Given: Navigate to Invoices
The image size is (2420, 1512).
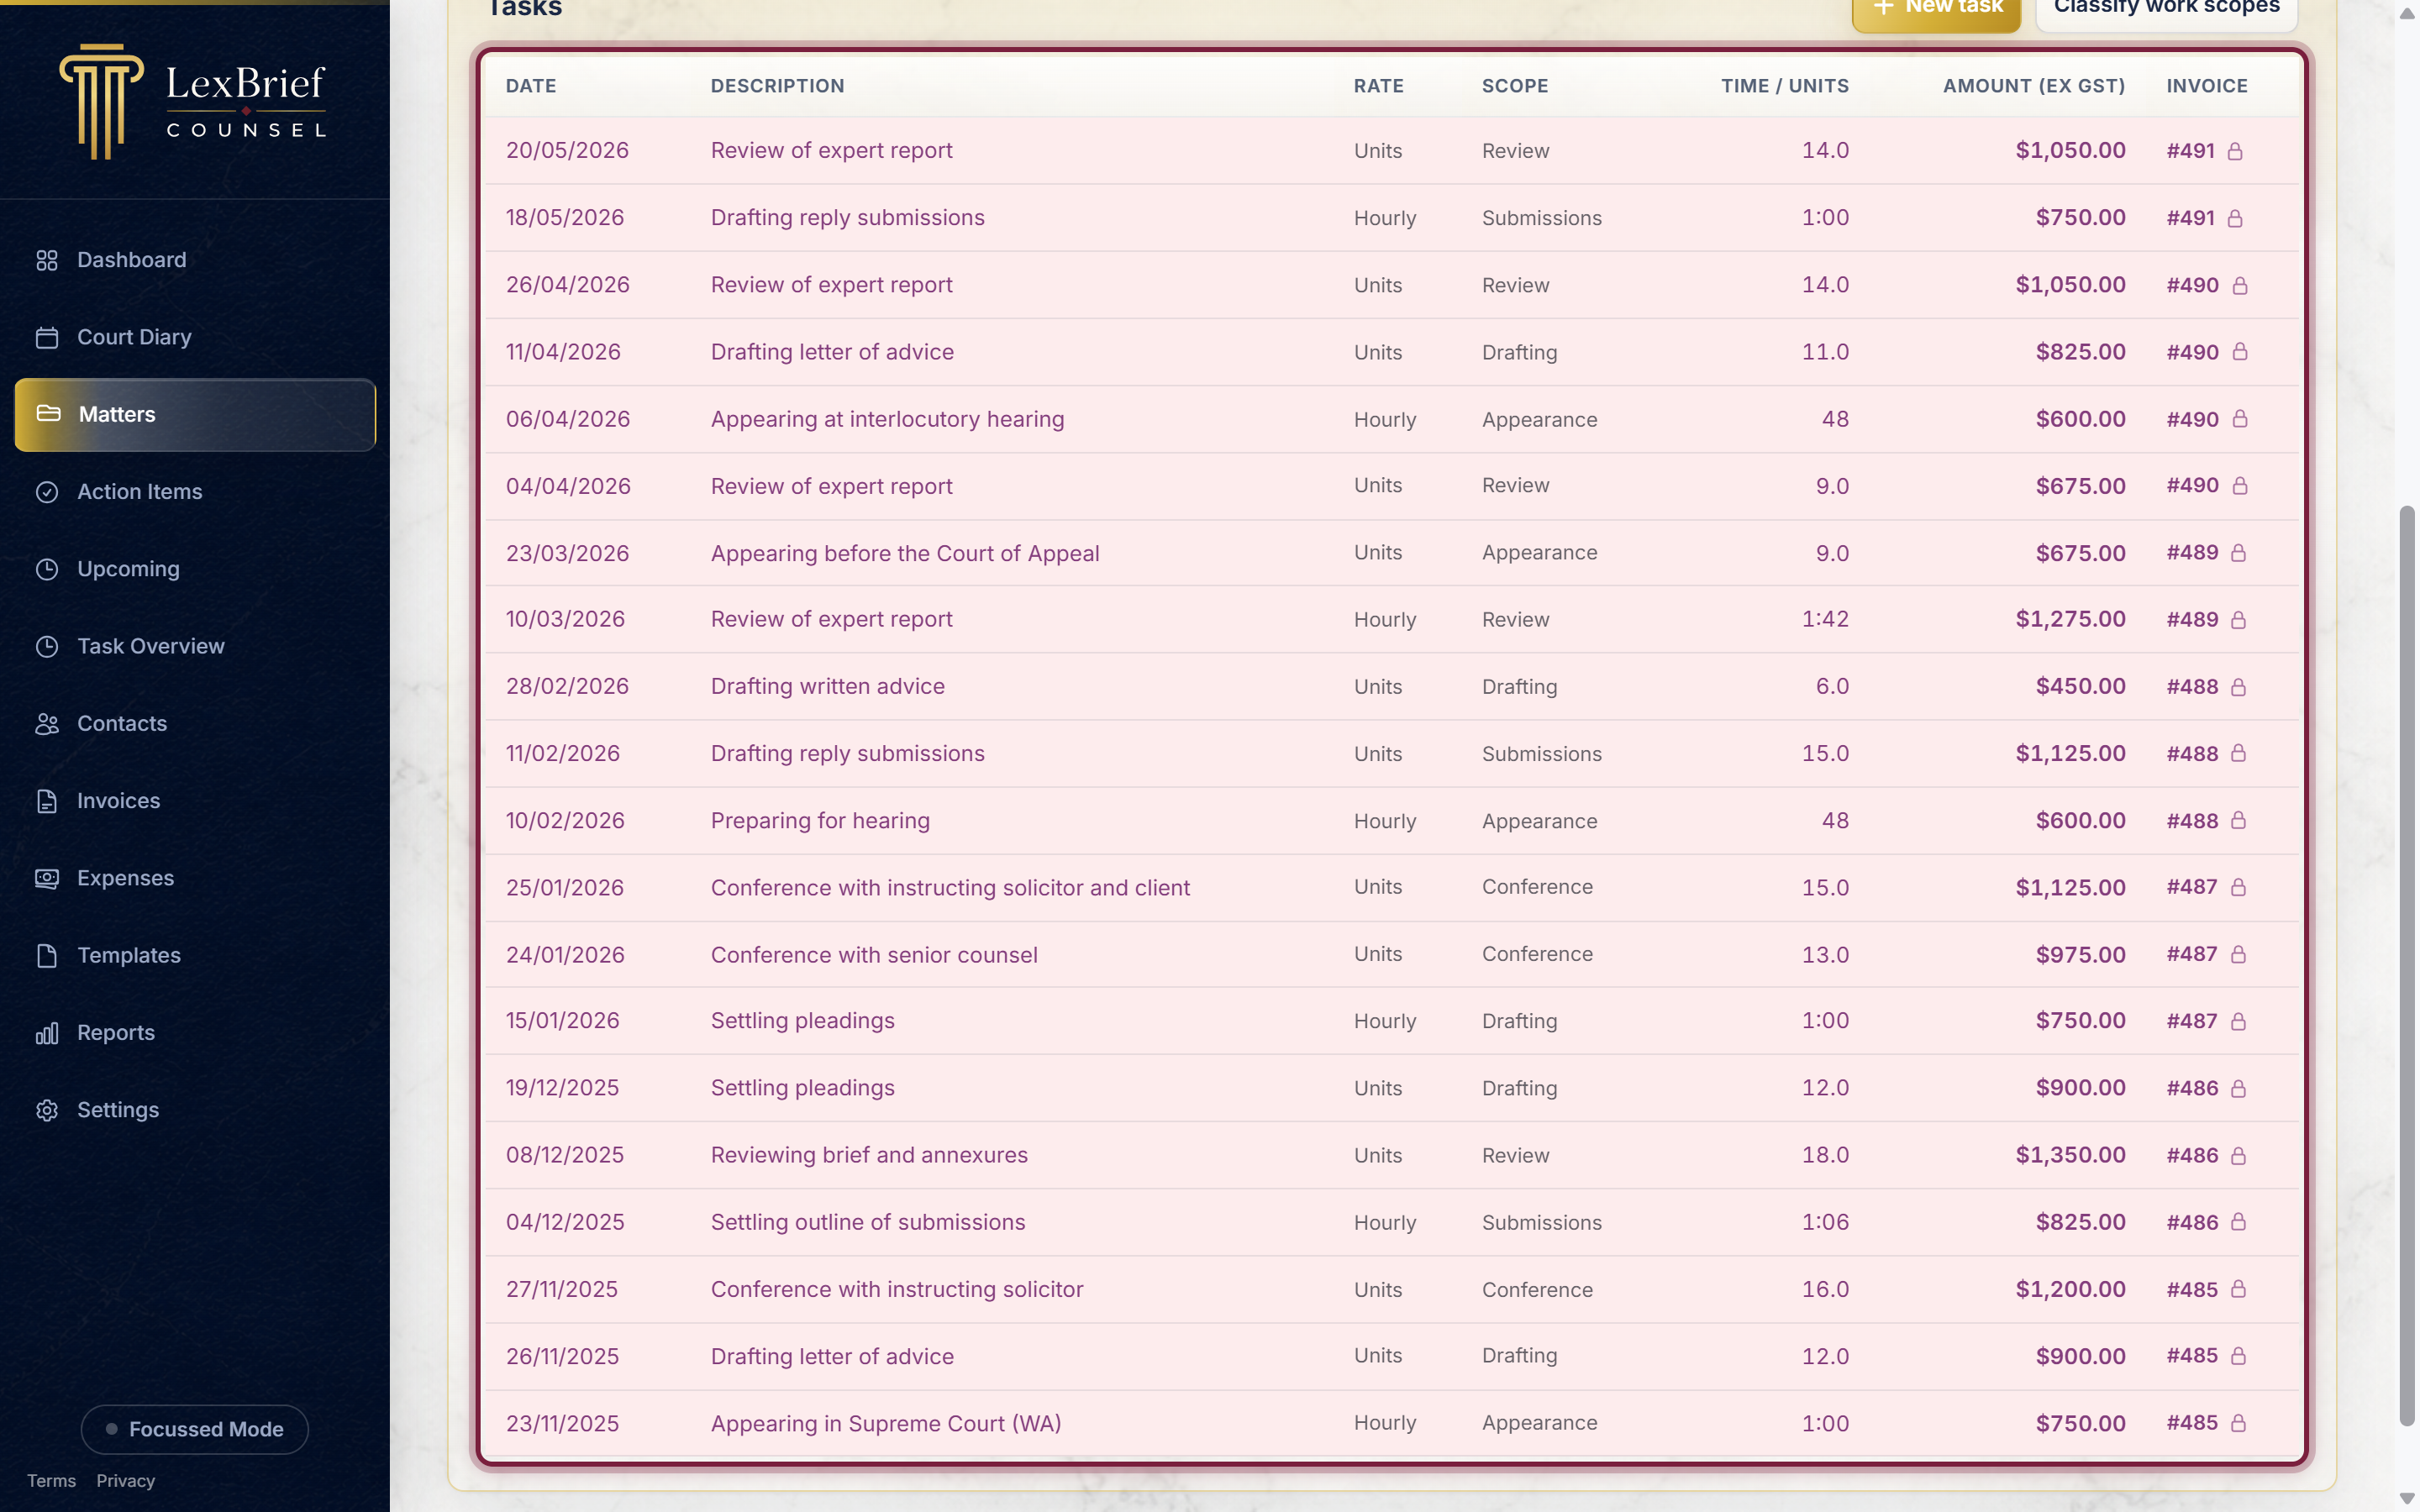Looking at the screenshot, I should (x=195, y=801).
